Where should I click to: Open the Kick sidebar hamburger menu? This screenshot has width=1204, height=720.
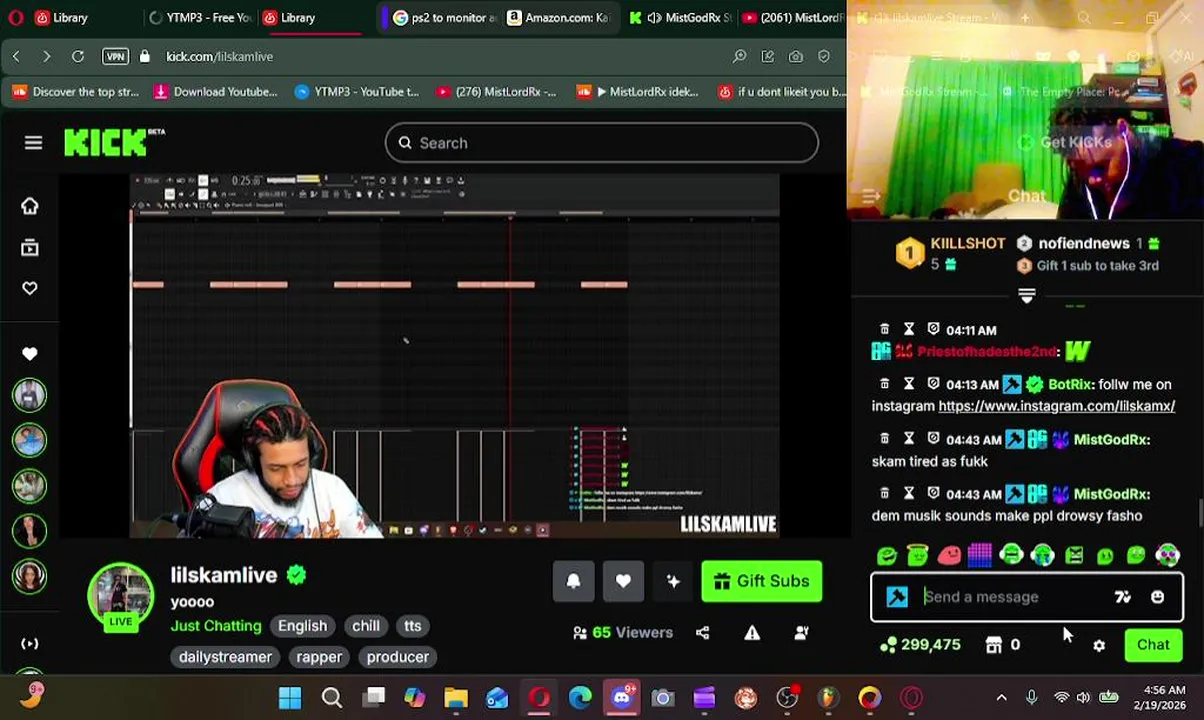point(33,143)
